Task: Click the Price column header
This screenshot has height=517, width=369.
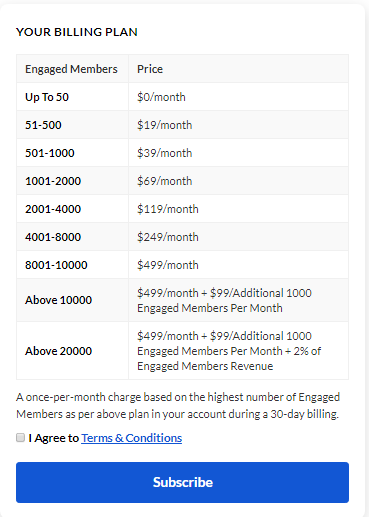Action: pyautogui.click(x=239, y=69)
